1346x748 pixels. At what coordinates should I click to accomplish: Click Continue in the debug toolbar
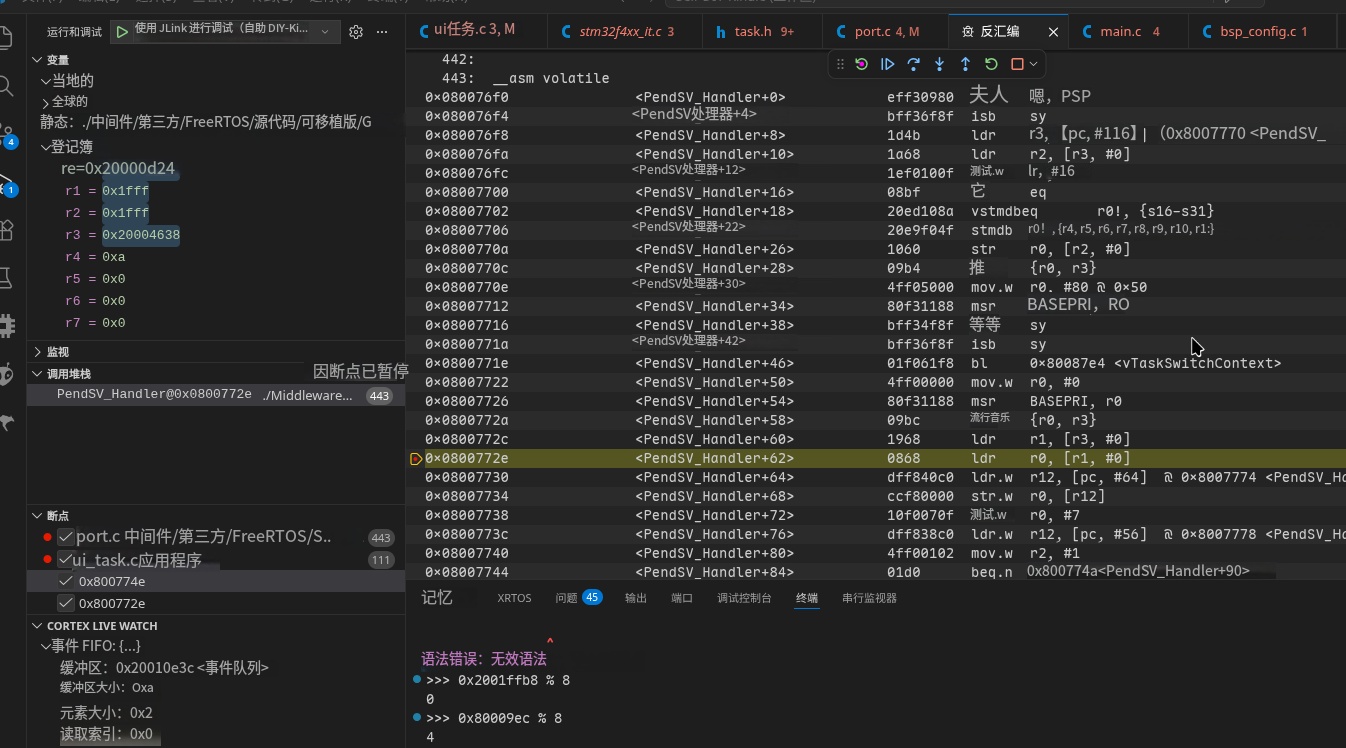tap(887, 64)
